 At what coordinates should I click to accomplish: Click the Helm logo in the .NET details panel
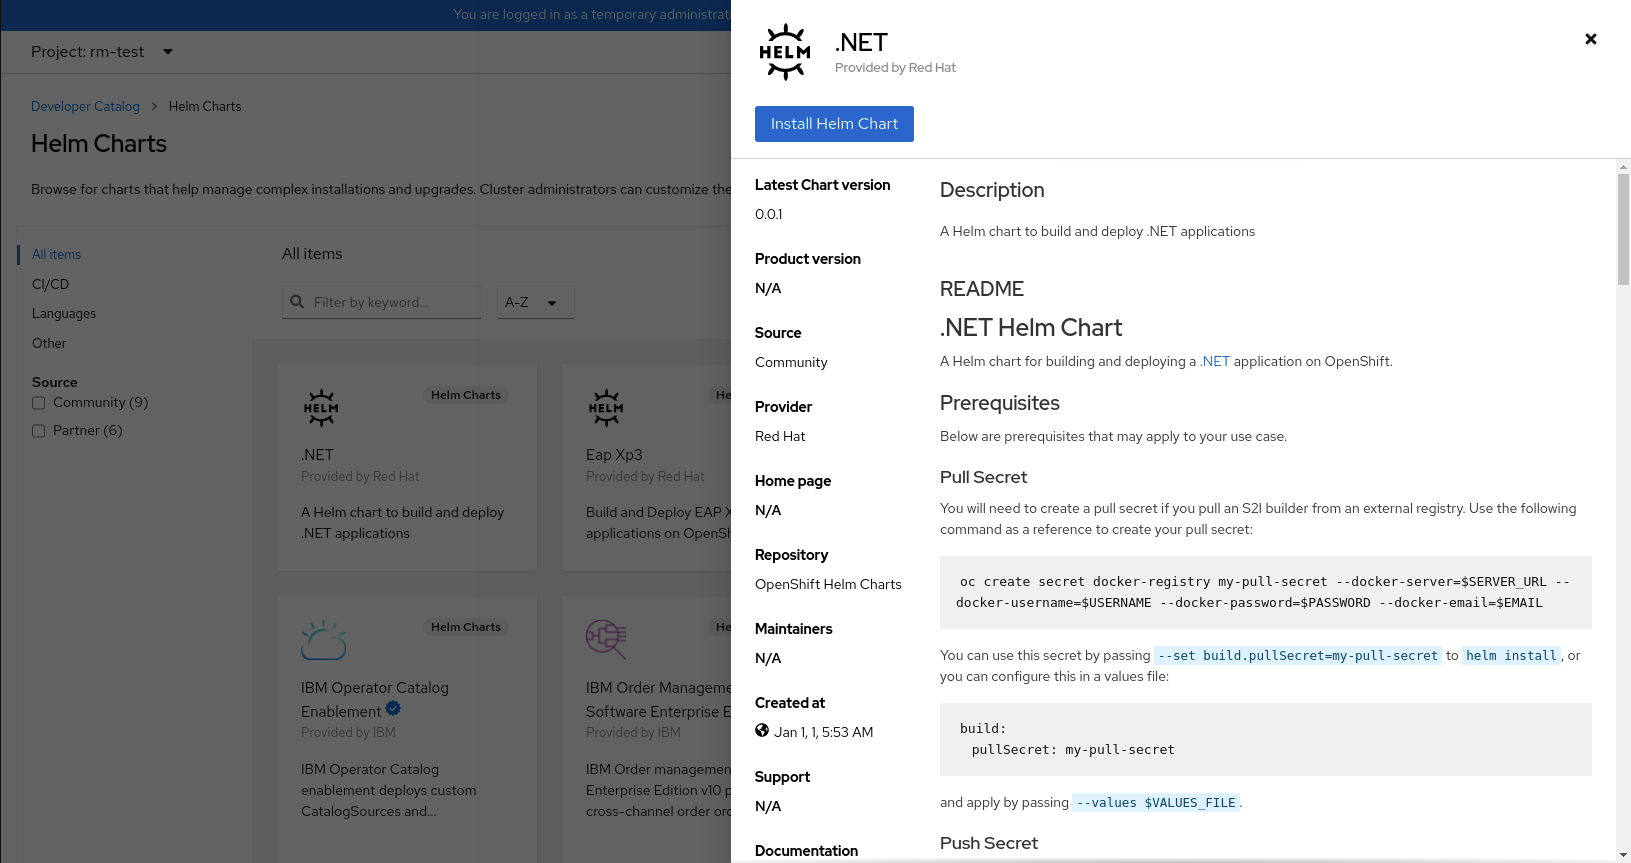tap(785, 52)
